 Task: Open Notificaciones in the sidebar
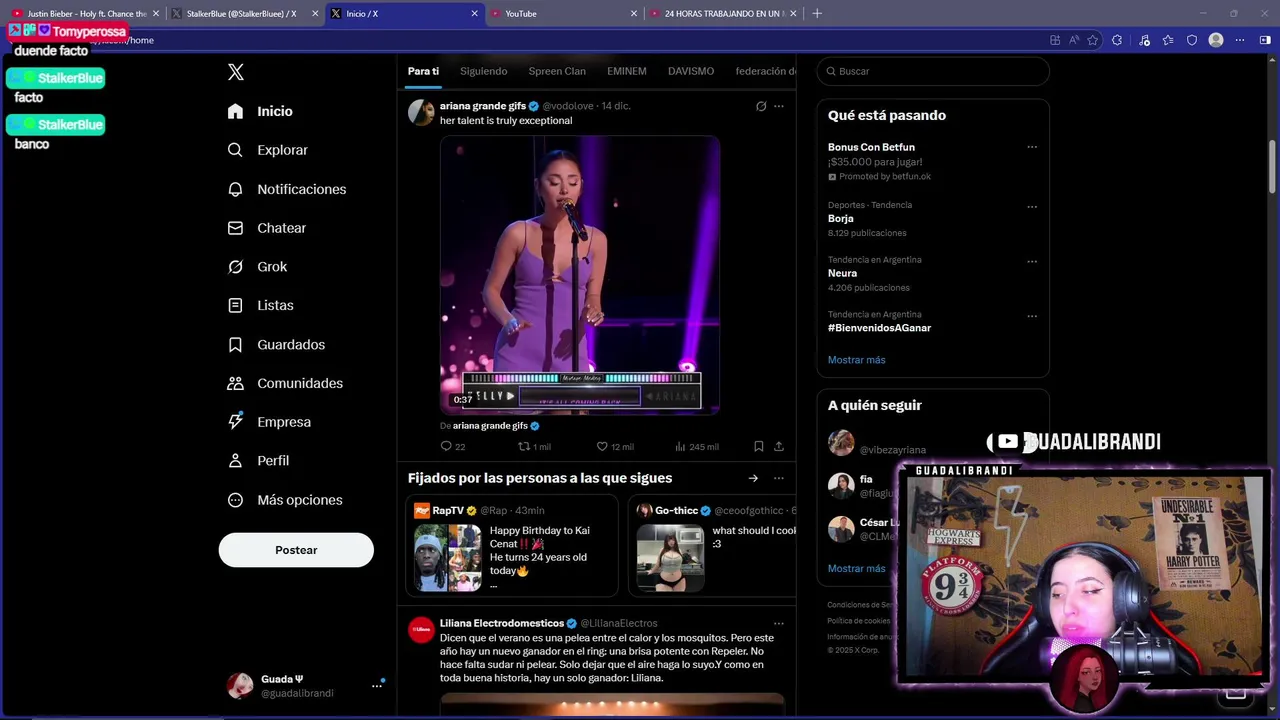pyautogui.click(x=286, y=189)
